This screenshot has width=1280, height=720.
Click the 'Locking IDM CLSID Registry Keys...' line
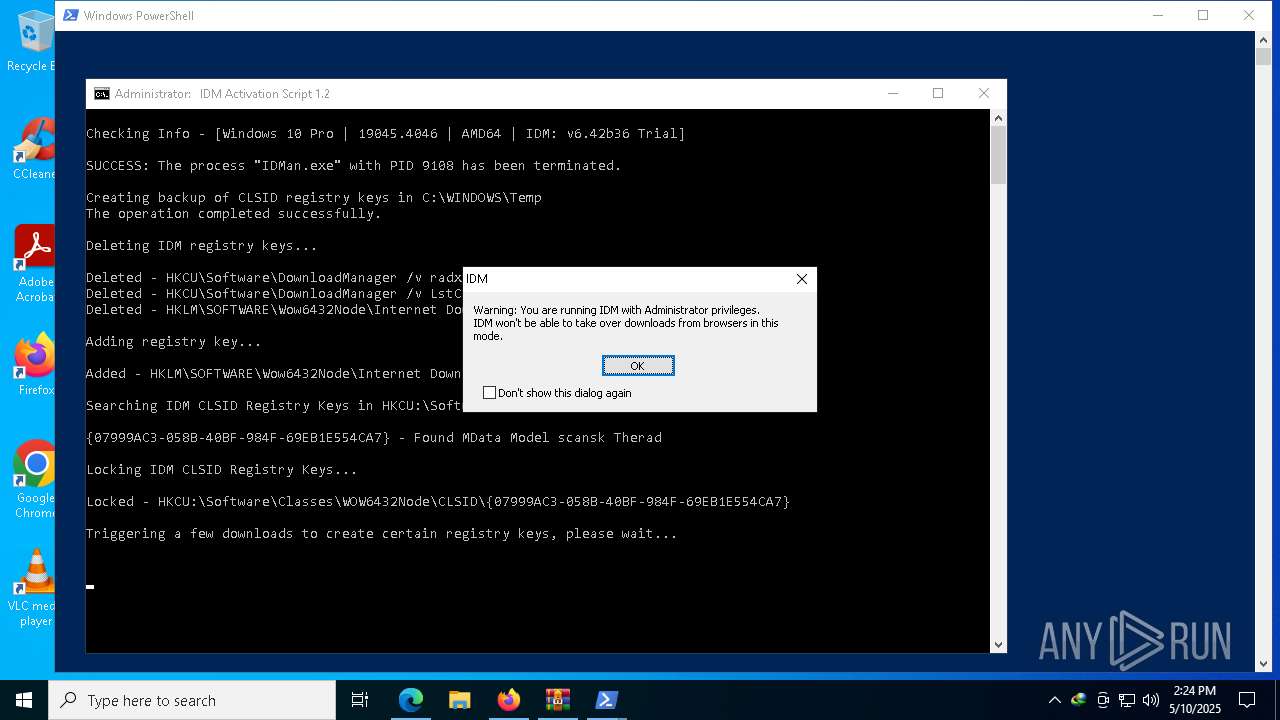pos(222,469)
